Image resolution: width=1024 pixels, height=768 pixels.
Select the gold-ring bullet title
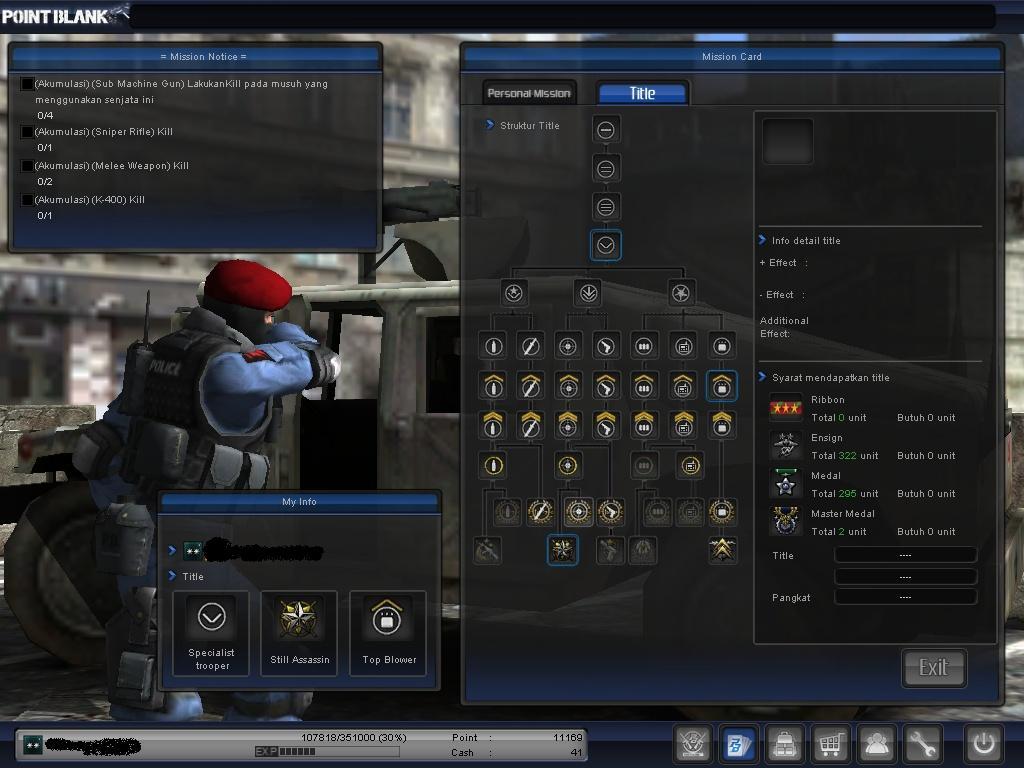493,466
